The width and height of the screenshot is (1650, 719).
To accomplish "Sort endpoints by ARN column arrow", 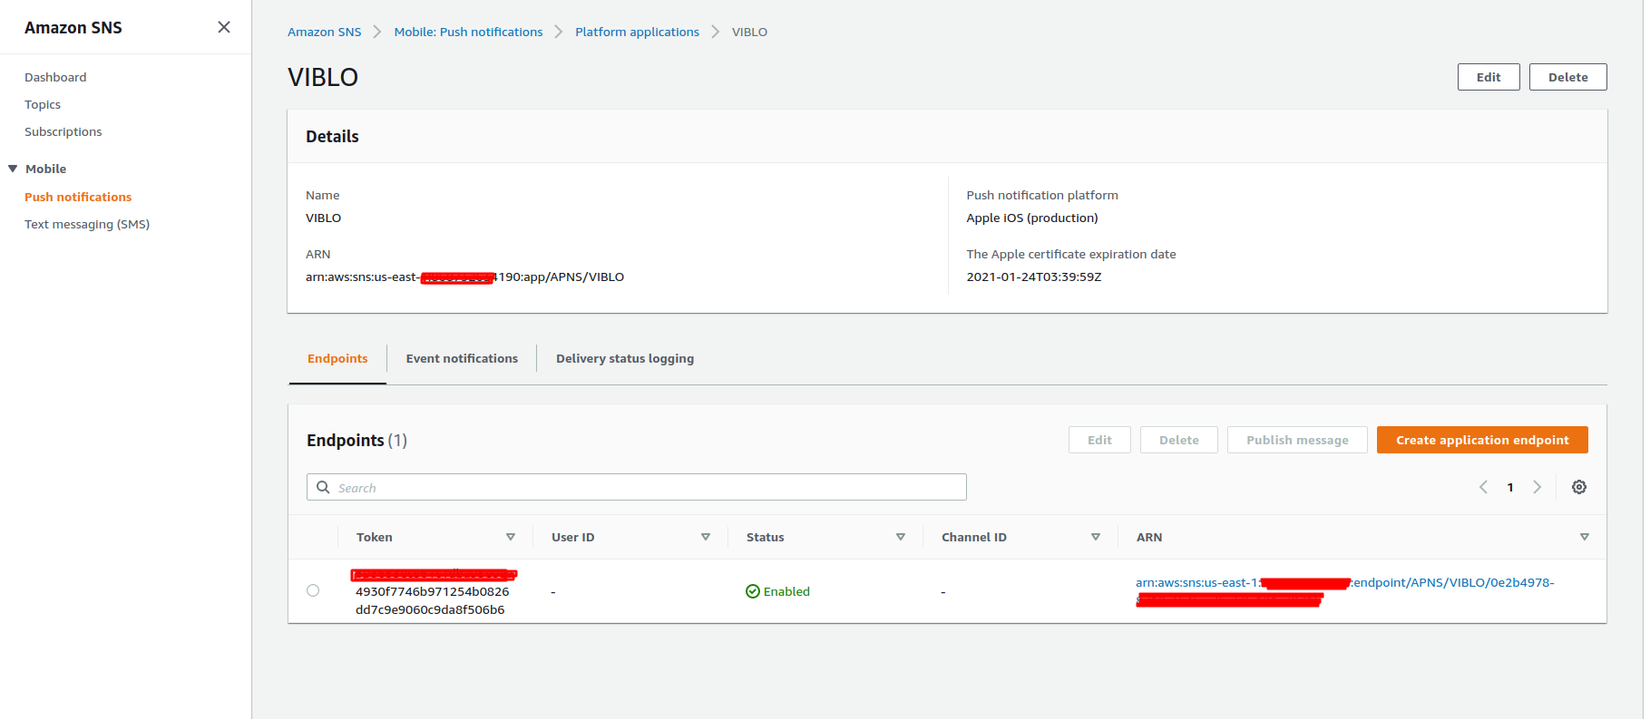I will (x=1584, y=537).
